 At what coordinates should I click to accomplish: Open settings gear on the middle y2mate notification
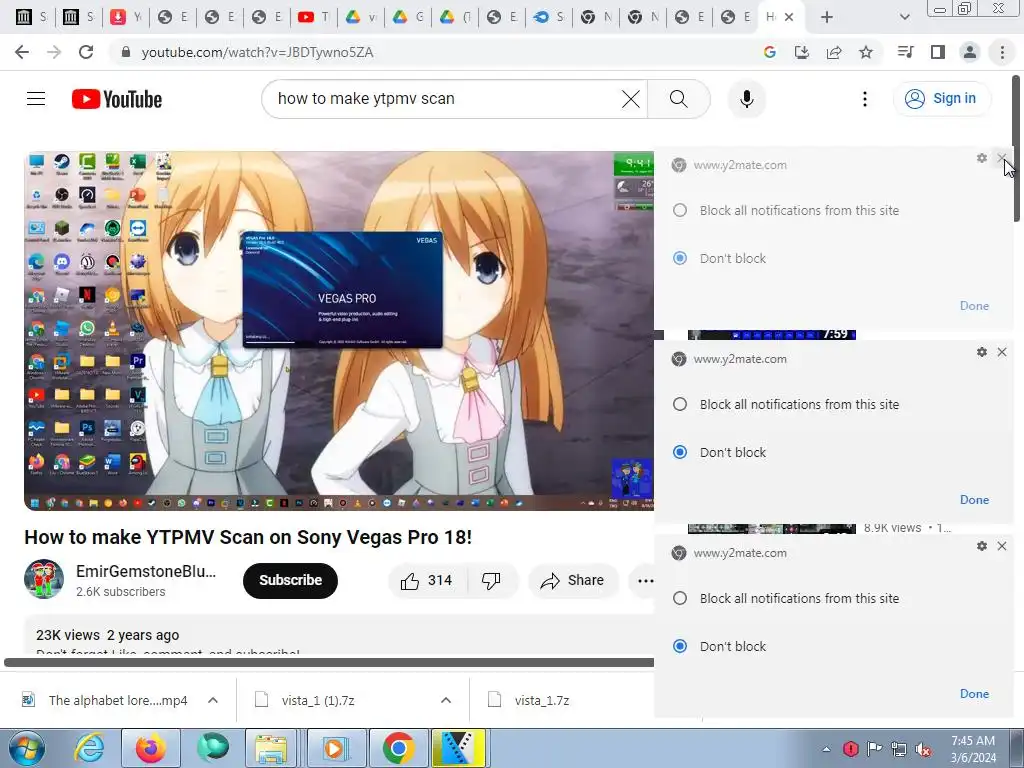(x=982, y=352)
